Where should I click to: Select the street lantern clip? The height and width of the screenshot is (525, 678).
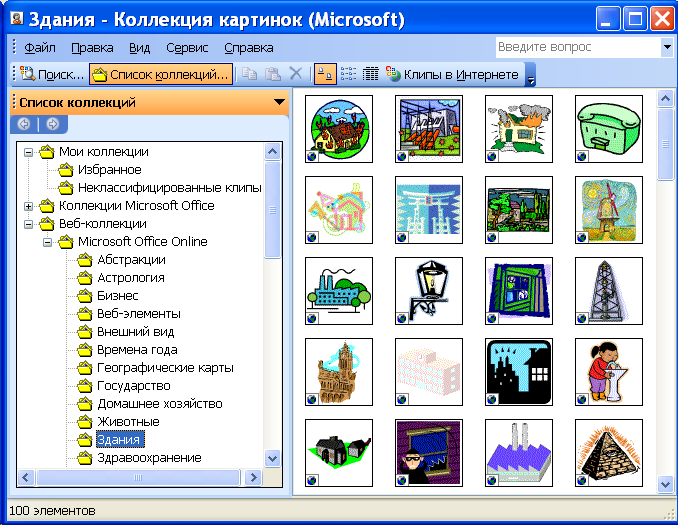[429, 291]
